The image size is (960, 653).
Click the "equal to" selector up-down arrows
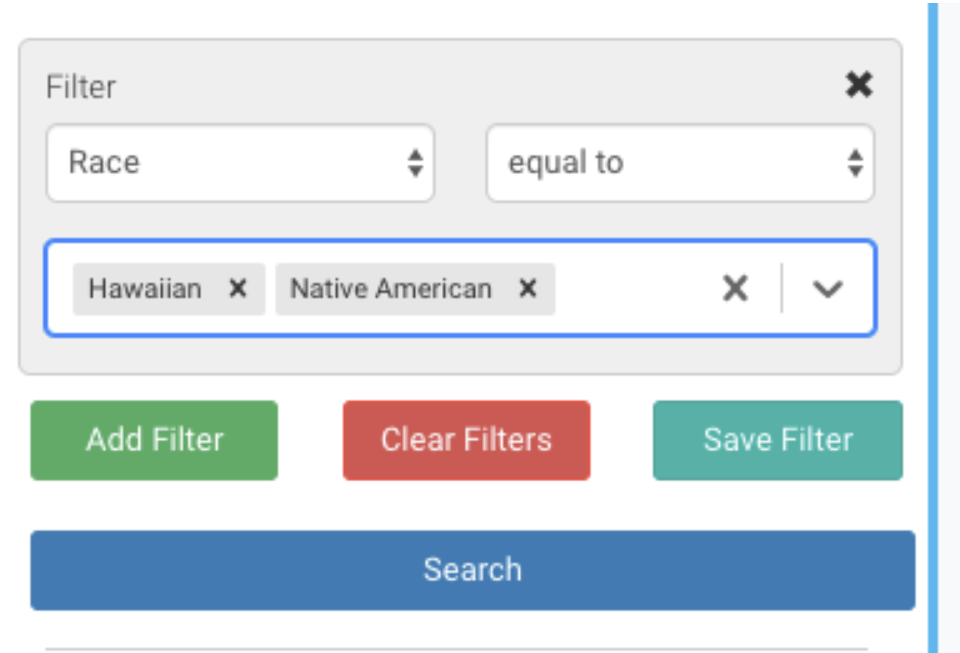pos(855,162)
